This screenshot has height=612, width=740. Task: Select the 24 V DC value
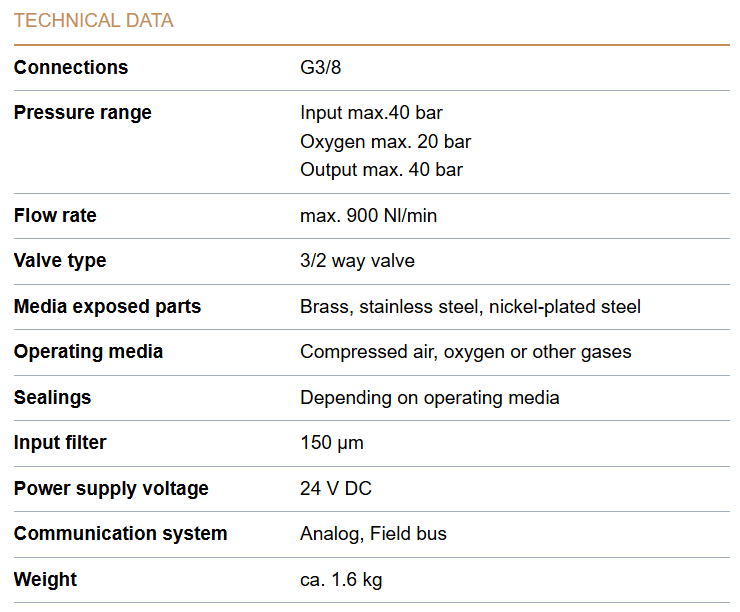[336, 489]
